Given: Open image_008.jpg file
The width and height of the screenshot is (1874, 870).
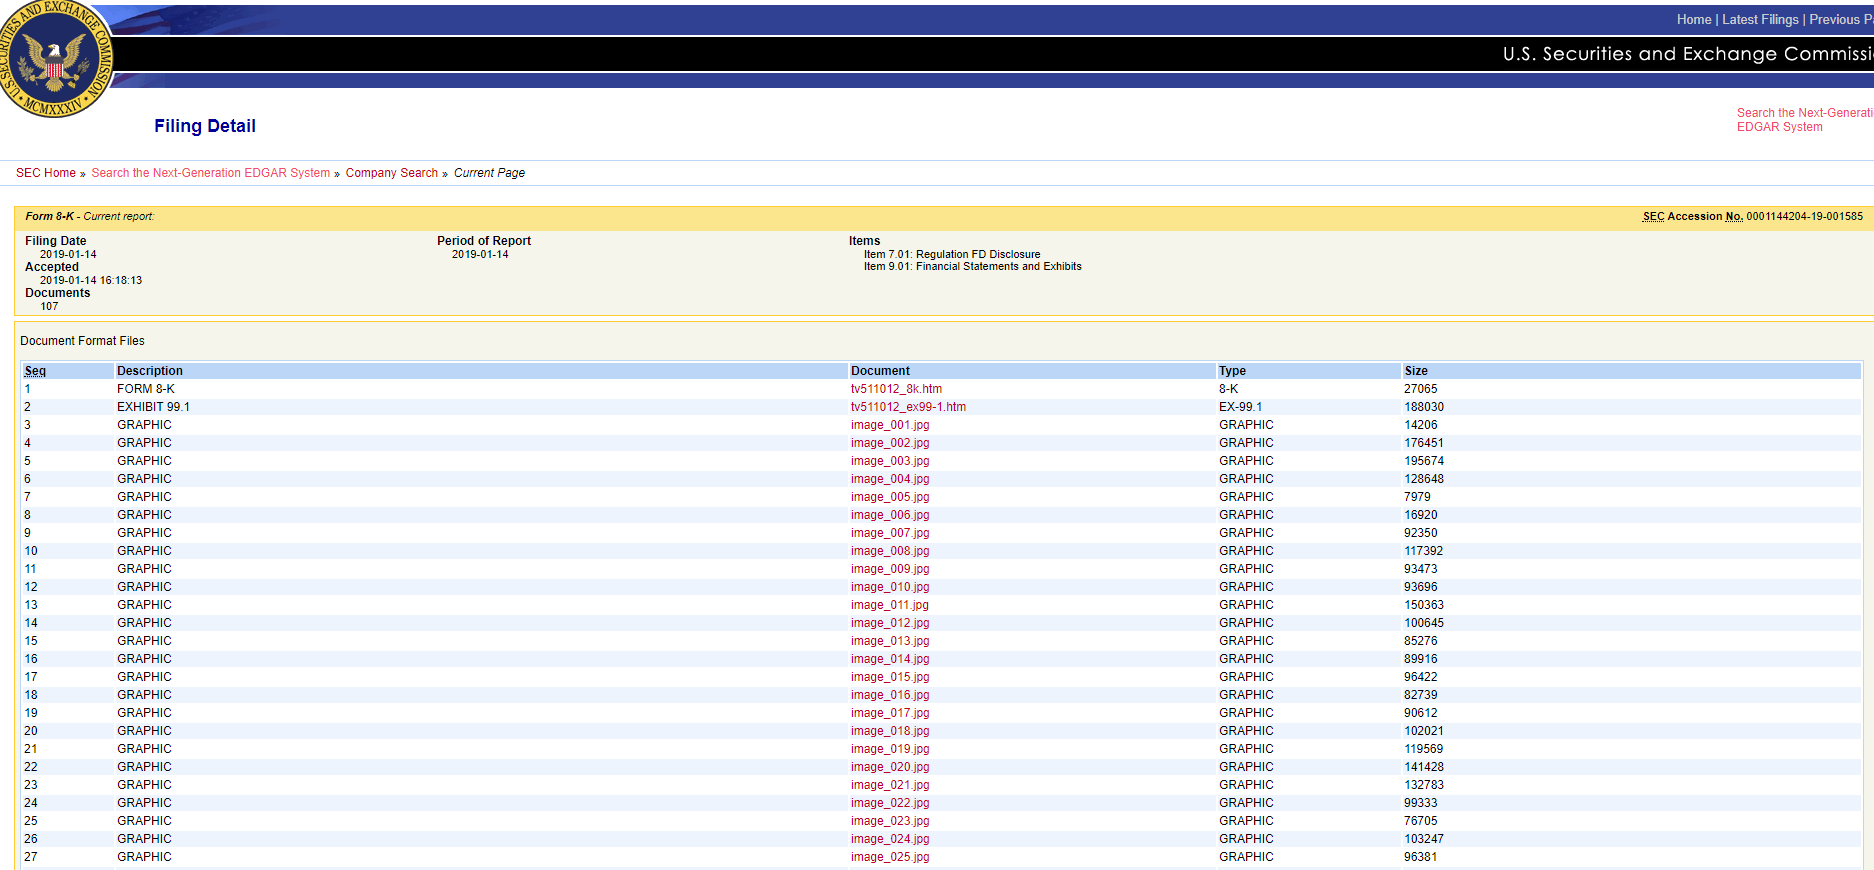Looking at the screenshot, I should pyautogui.click(x=890, y=551).
